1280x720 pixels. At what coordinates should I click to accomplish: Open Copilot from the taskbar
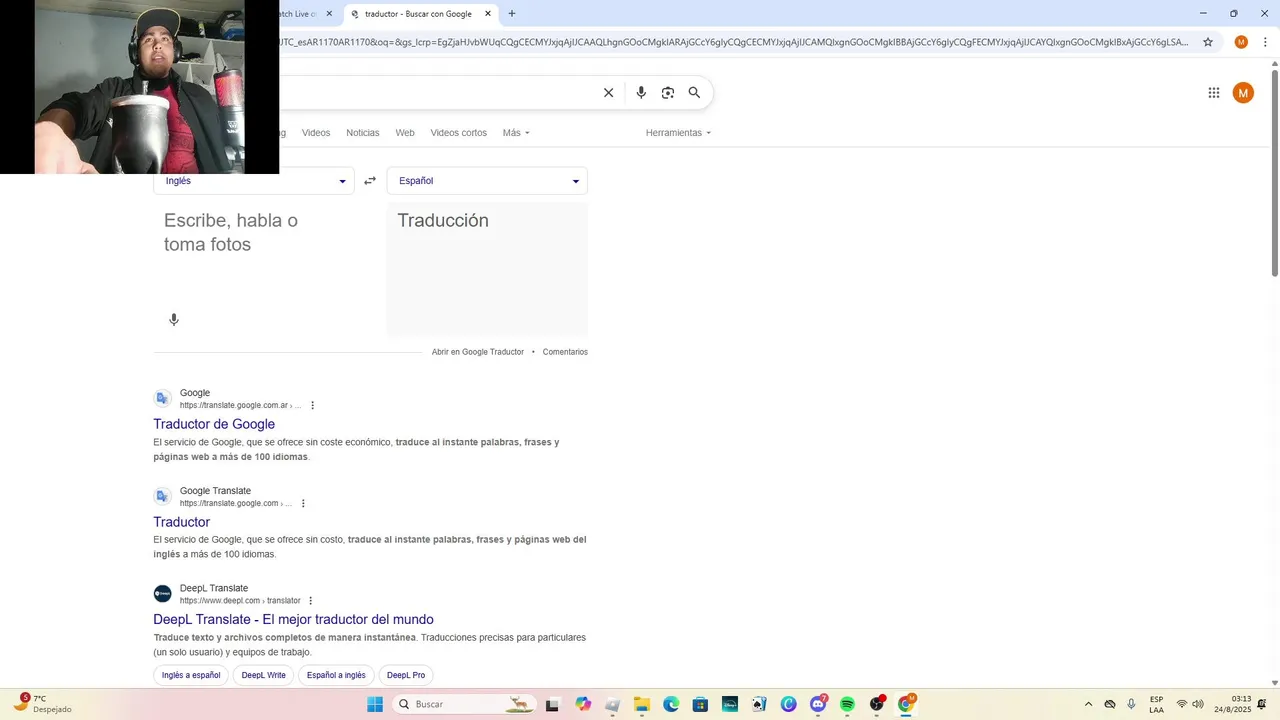tap(583, 704)
